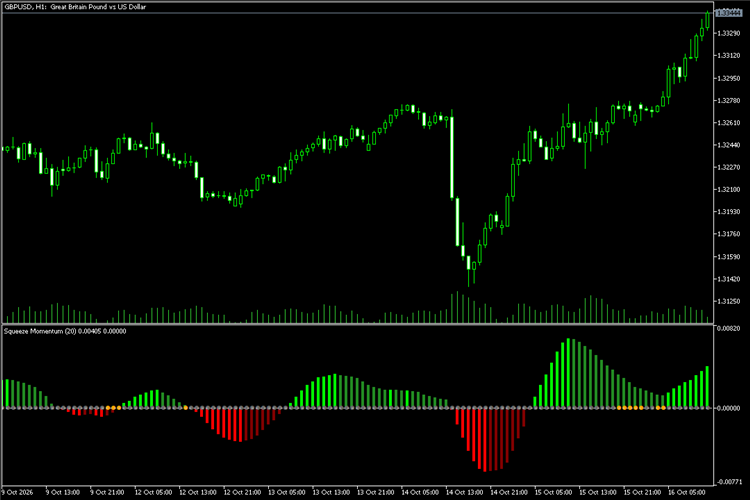750x500 pixels.
Task: Click the 0.00820 indicator scale value
Action: pos(728,328)
